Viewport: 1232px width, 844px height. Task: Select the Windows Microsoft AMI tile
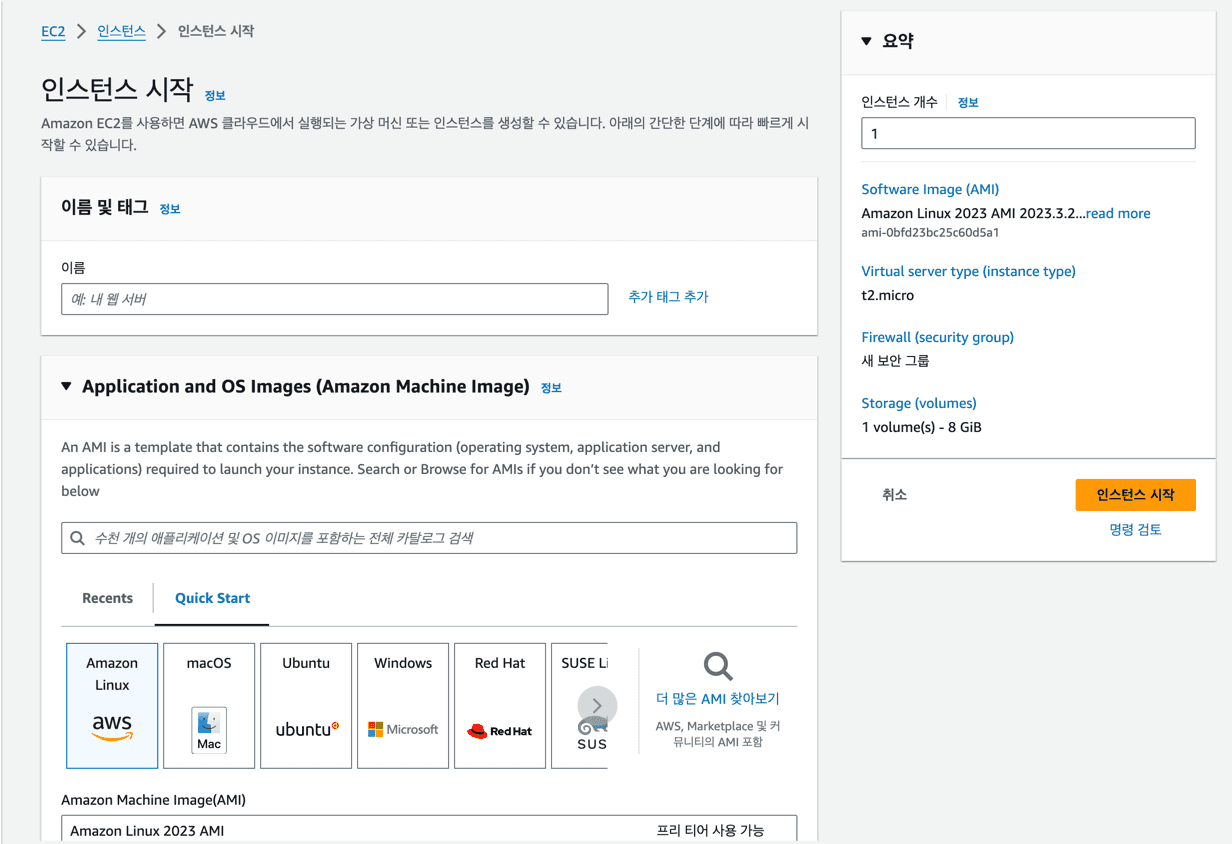(x=403, y=706)
